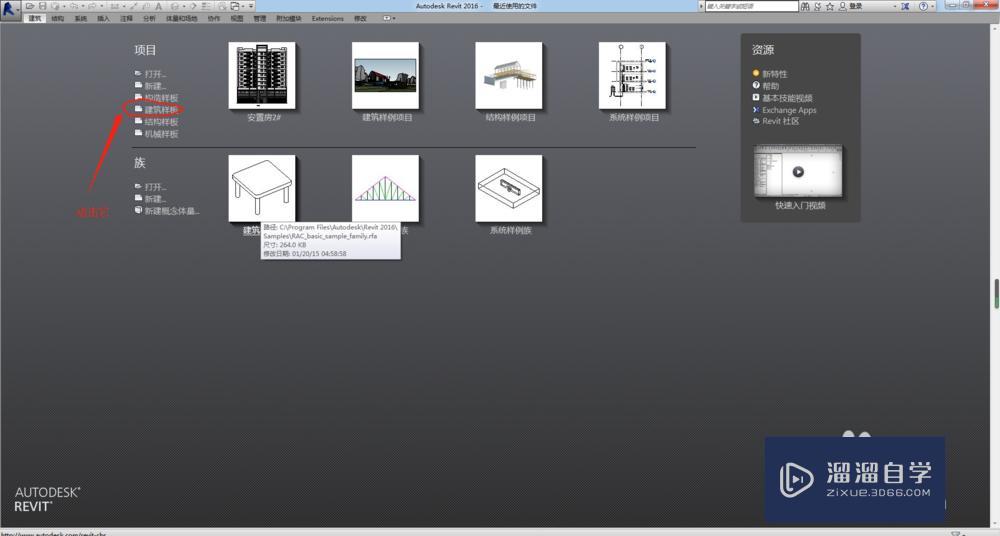Viewport: 1000px width, 536px height.
Task: Open the 建筑样例项目 thumbnail
Action: (385, 75)
